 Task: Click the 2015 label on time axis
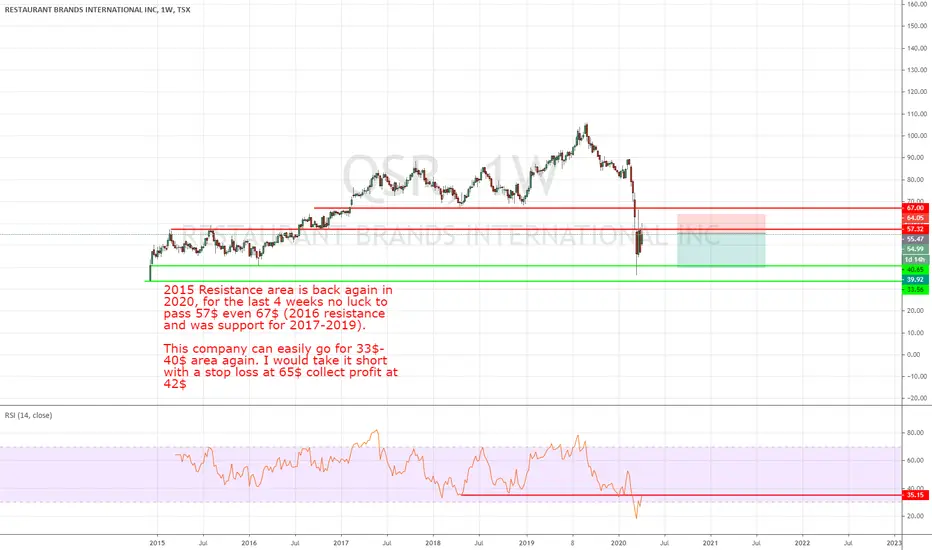(157, 543)
